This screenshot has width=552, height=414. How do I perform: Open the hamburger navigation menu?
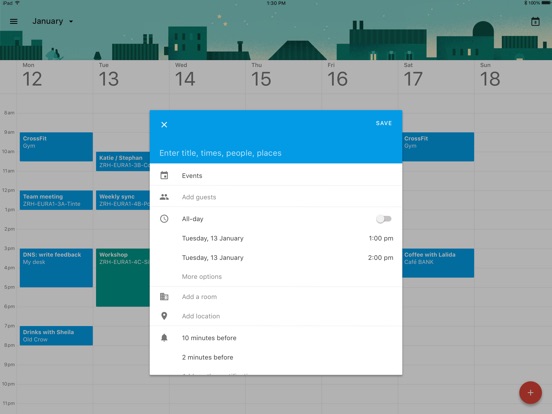(x=13, y=21)
